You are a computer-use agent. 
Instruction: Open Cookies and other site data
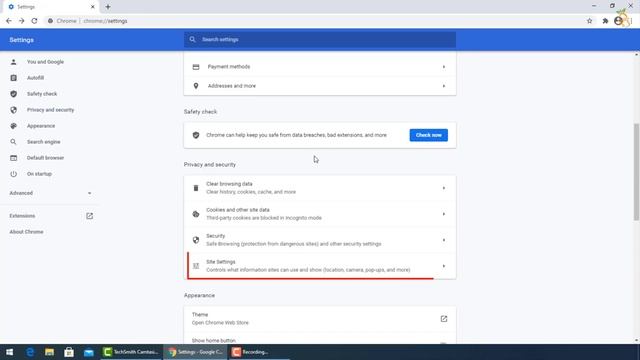320,214
